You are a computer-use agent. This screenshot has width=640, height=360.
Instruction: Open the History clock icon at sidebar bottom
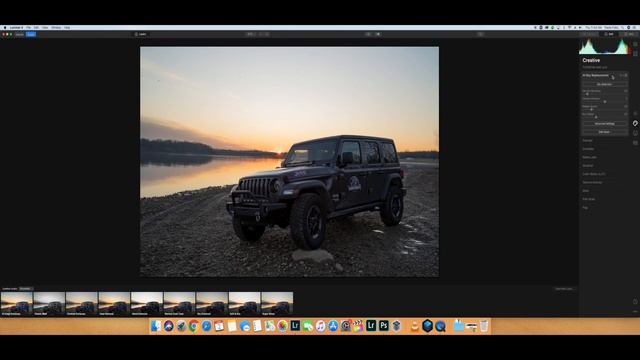[635, 302]
